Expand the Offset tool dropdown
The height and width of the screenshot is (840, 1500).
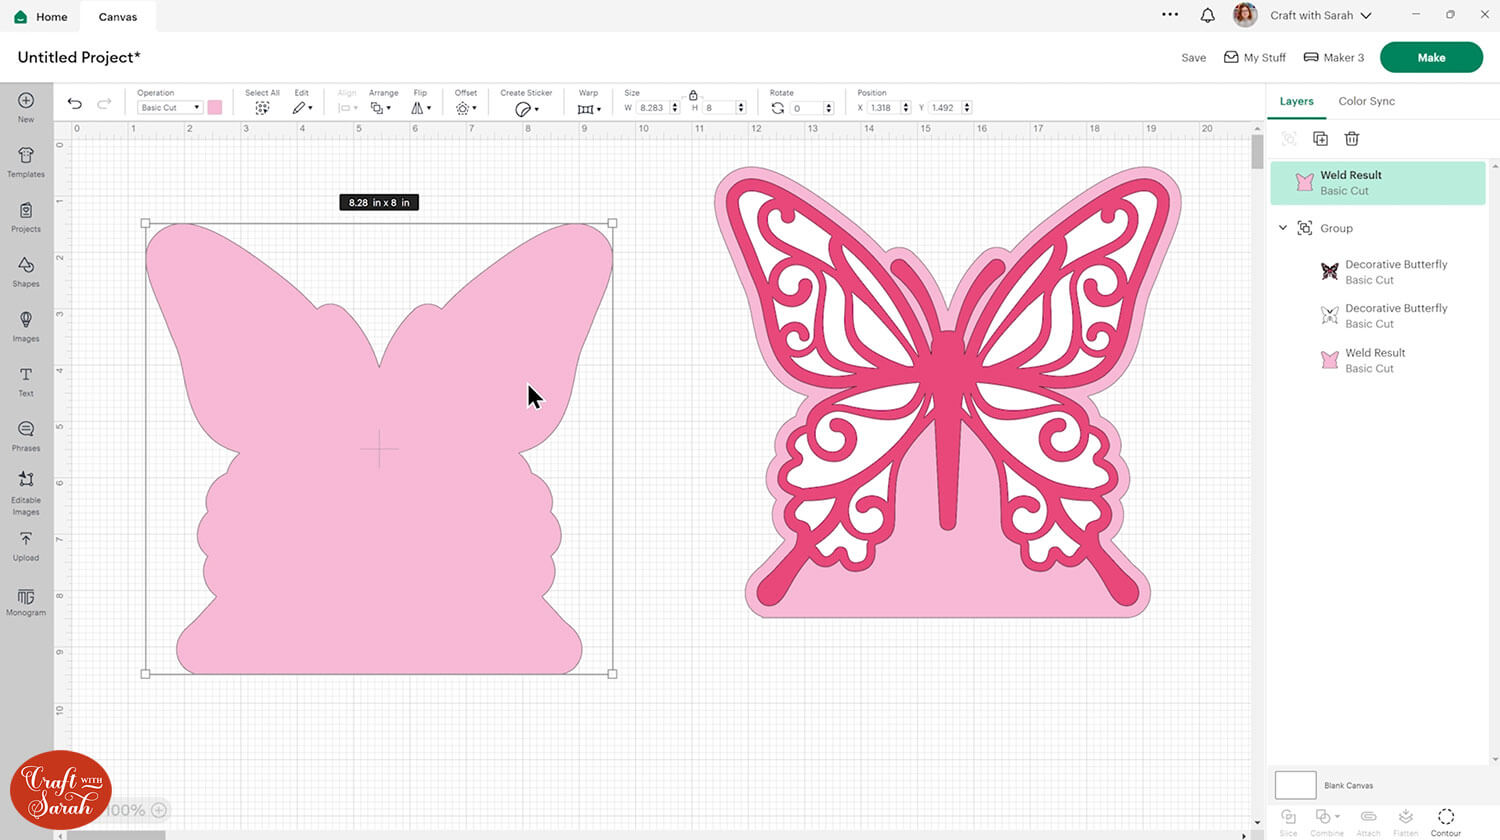(466, 108)
